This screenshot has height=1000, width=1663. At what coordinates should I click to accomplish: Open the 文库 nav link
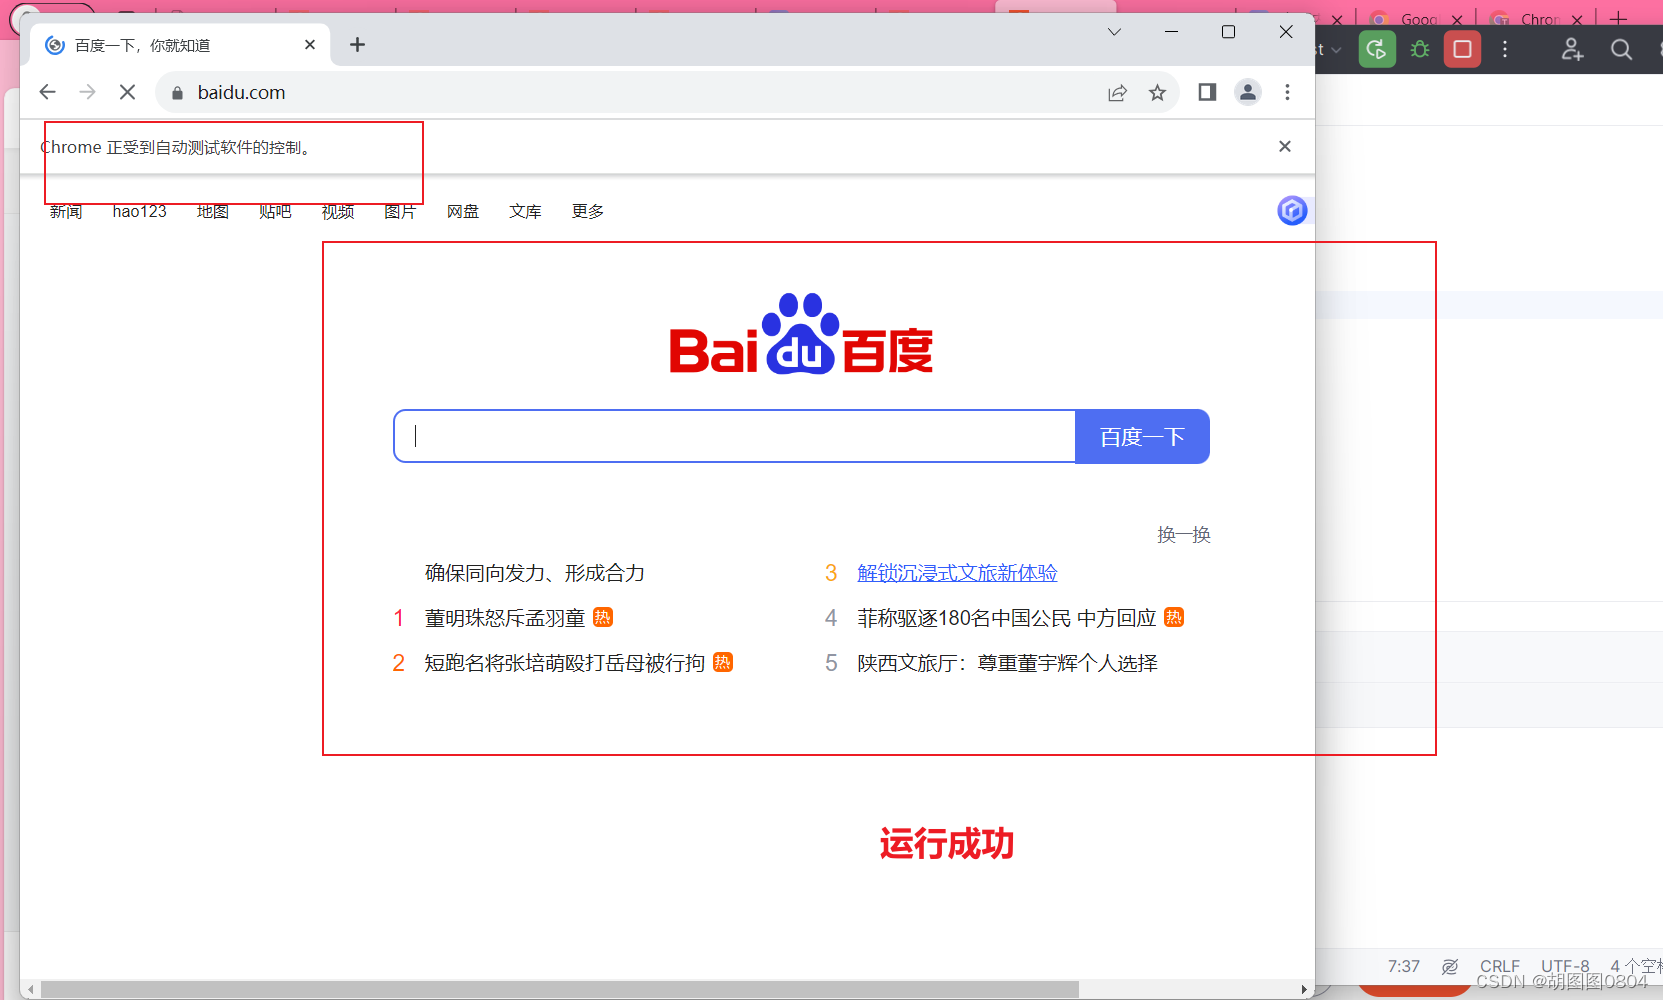(x=525, y=212)
